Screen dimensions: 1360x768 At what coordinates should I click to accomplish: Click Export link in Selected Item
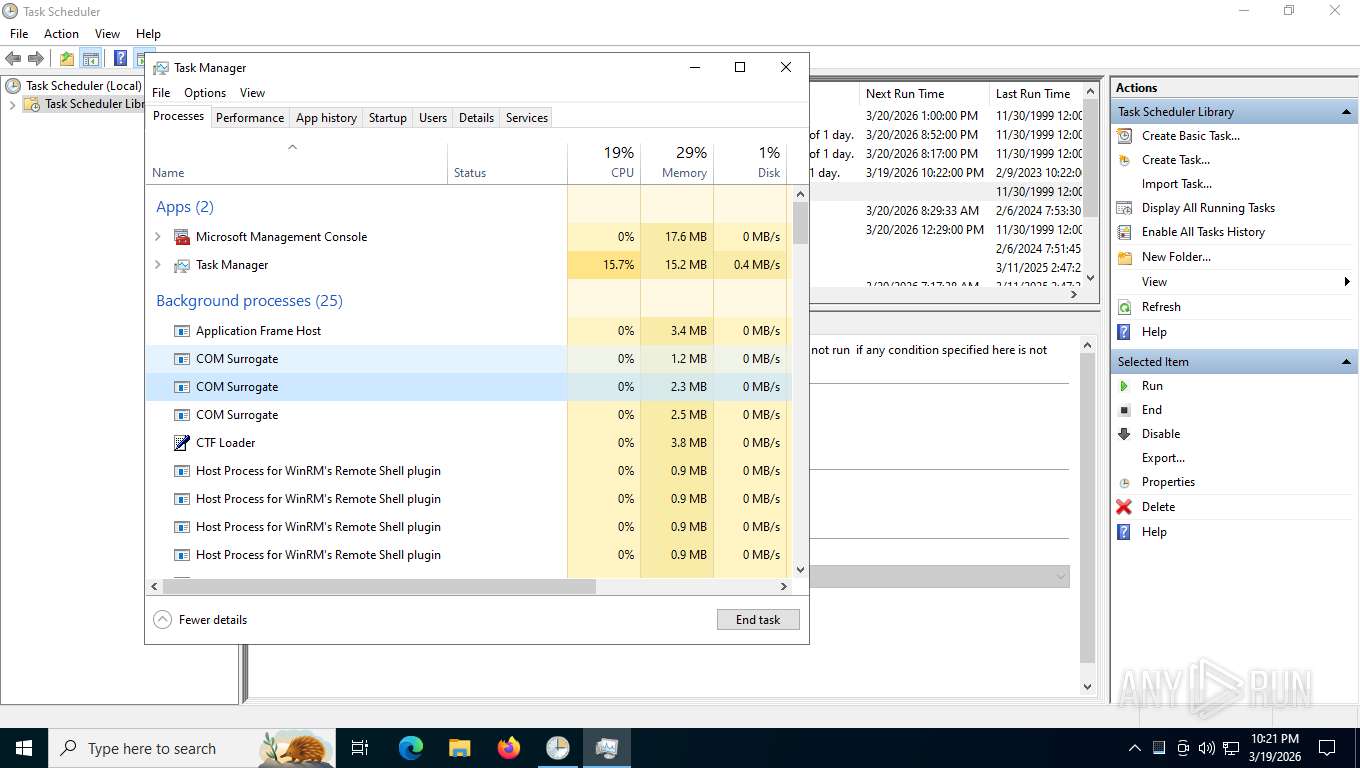click(x=1163, y=458)
